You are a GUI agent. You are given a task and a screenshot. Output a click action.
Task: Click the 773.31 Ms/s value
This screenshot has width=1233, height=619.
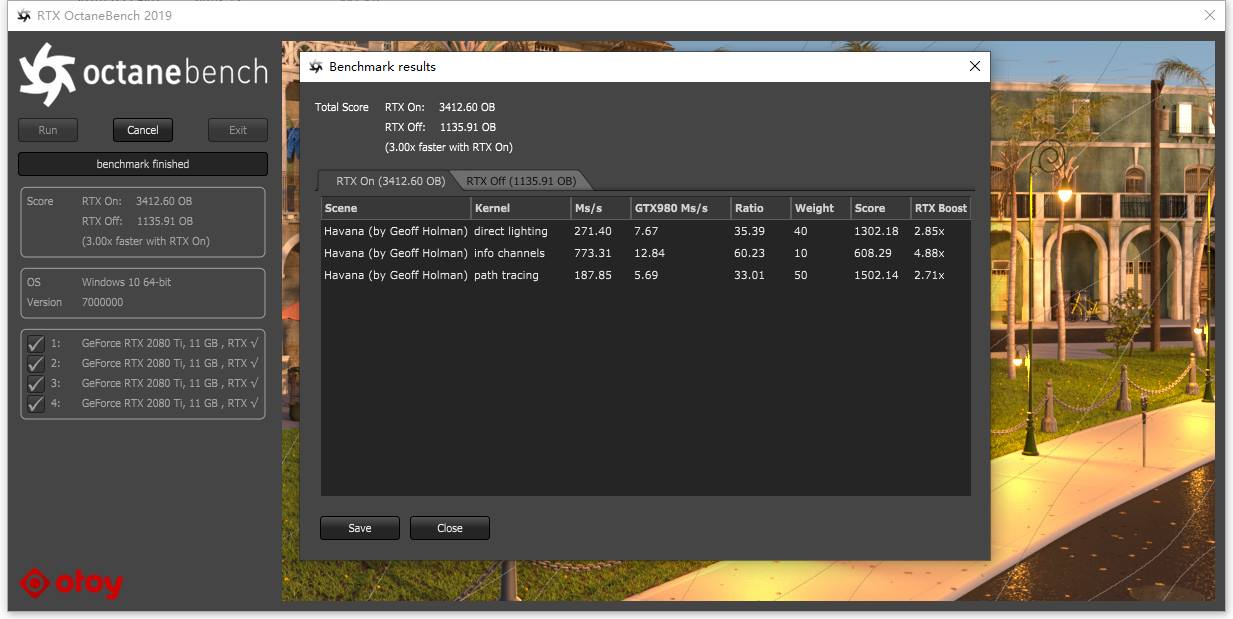[x=593, y=253]
